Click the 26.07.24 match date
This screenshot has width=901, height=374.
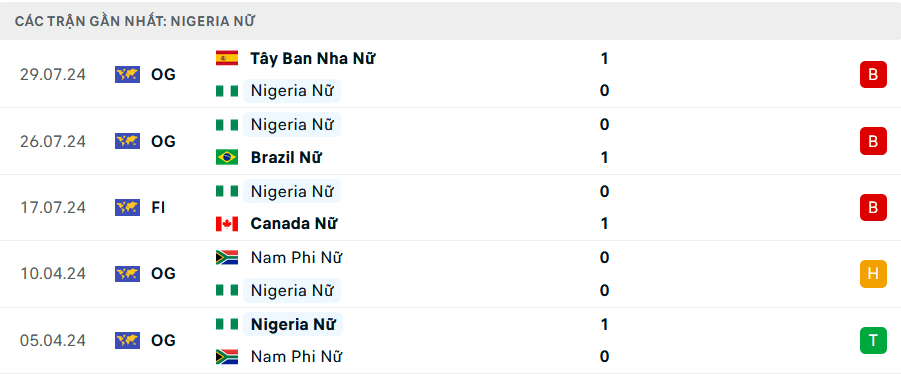53,141
